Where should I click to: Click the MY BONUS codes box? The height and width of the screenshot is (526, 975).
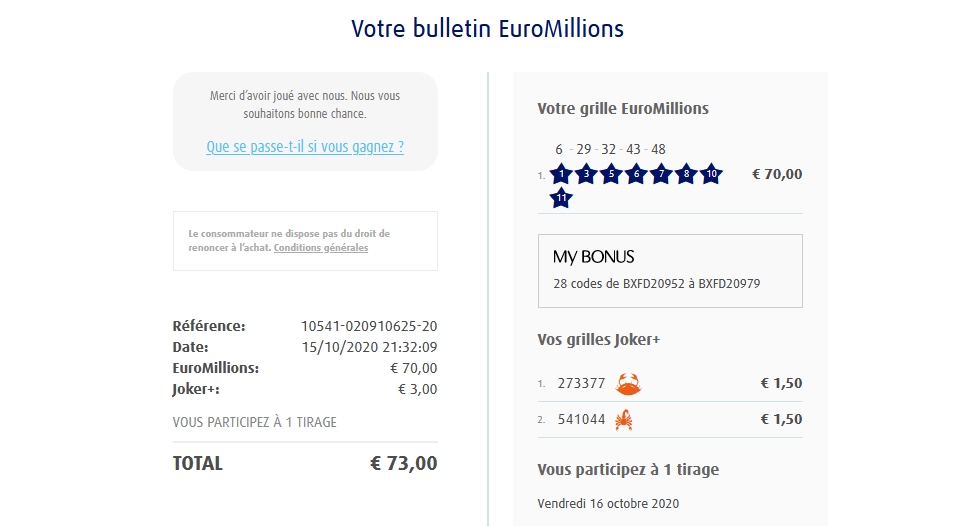[670, 271]
